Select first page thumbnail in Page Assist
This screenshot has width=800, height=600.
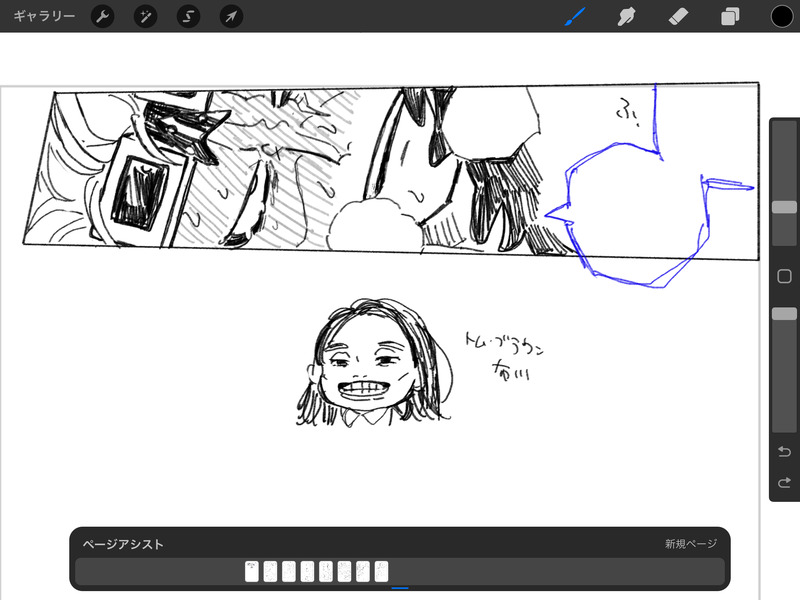coord(252,571)
